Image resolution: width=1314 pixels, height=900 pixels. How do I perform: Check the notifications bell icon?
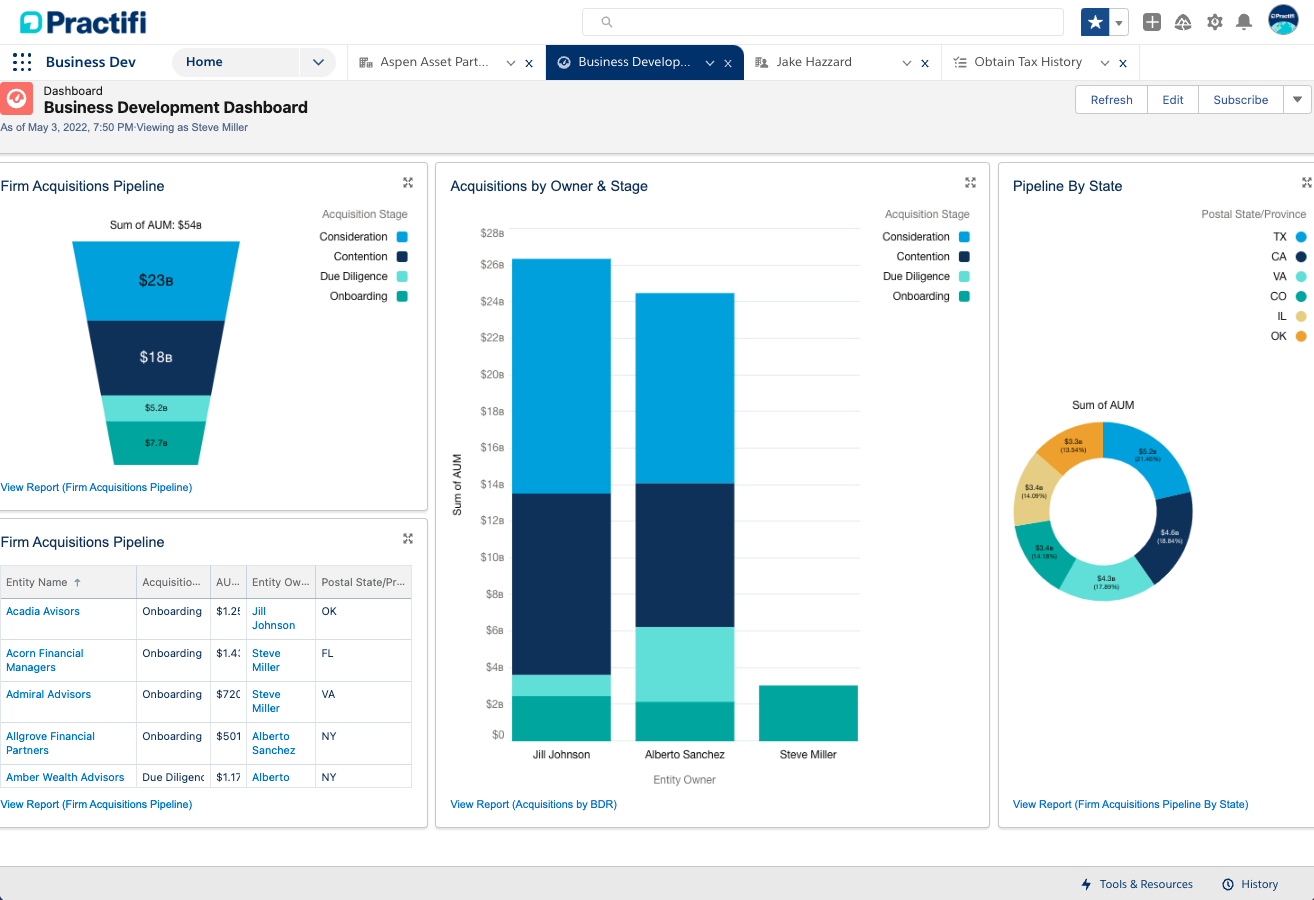click(1244, 22)
